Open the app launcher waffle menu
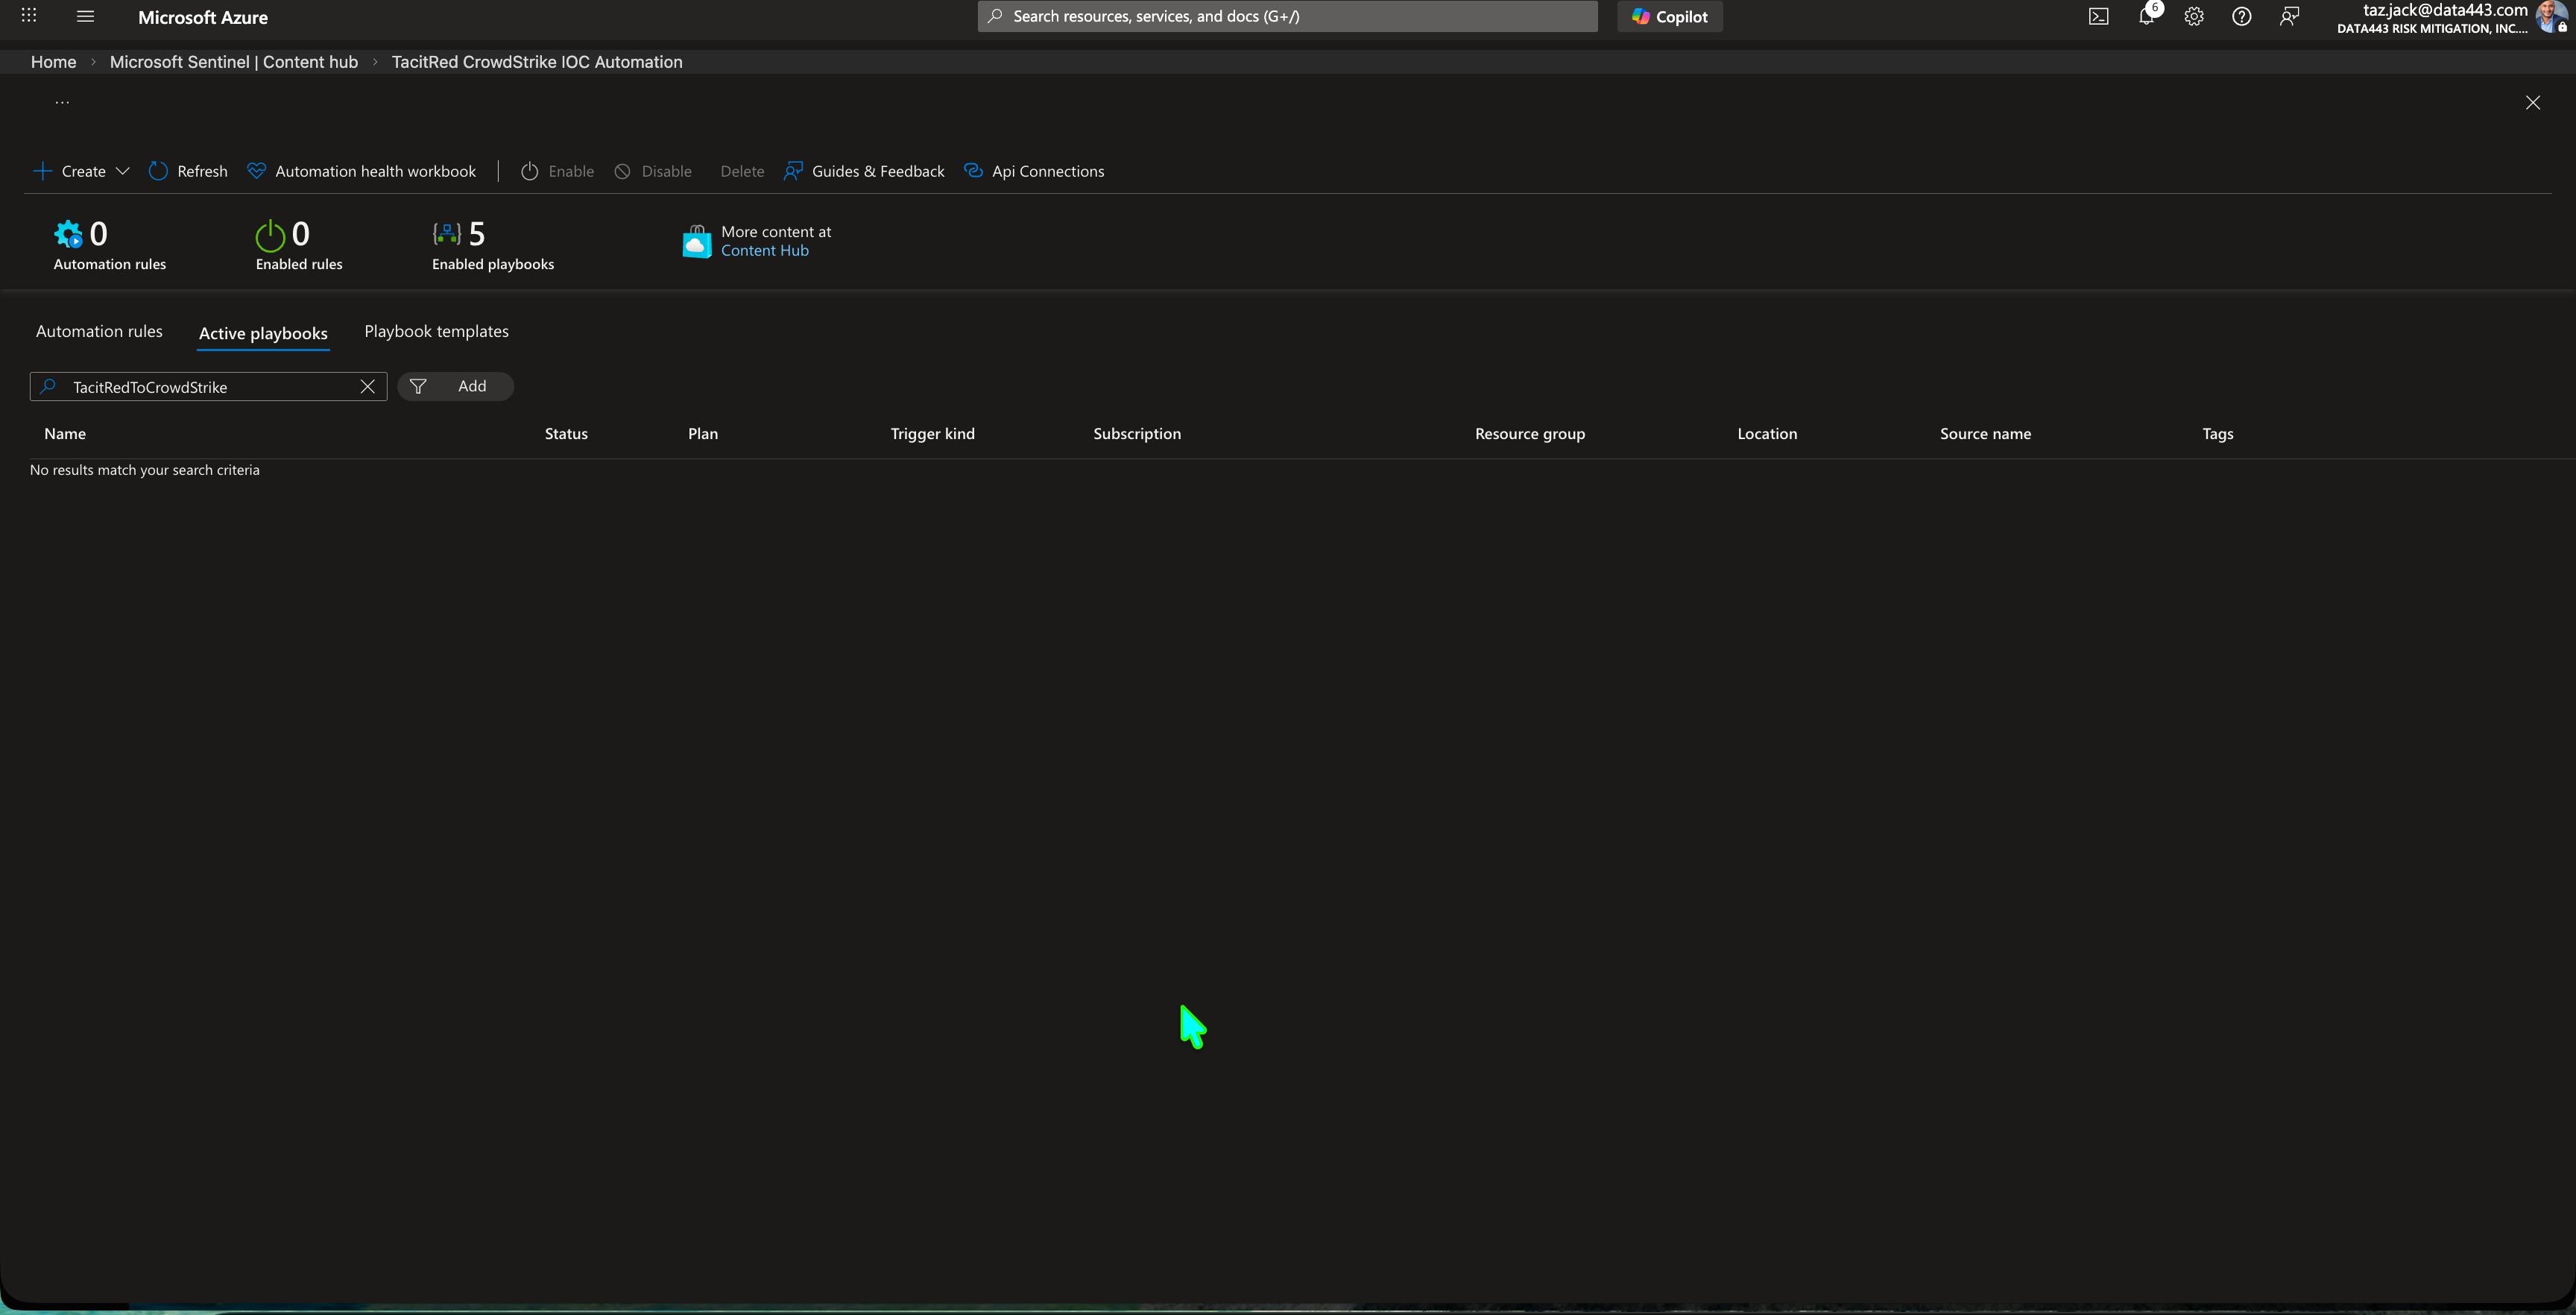2576x1315 pixels. click(28, 16)
